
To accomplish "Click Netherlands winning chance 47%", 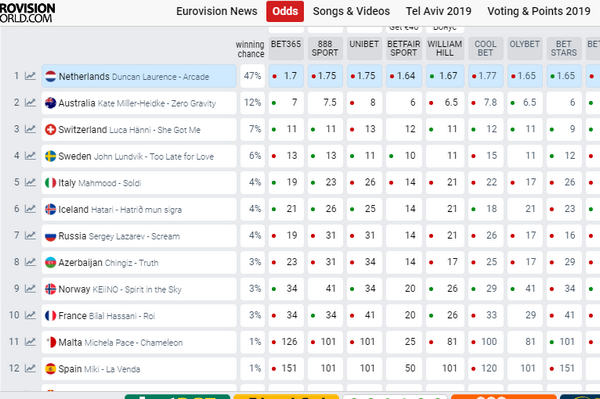I will (253, 76).
